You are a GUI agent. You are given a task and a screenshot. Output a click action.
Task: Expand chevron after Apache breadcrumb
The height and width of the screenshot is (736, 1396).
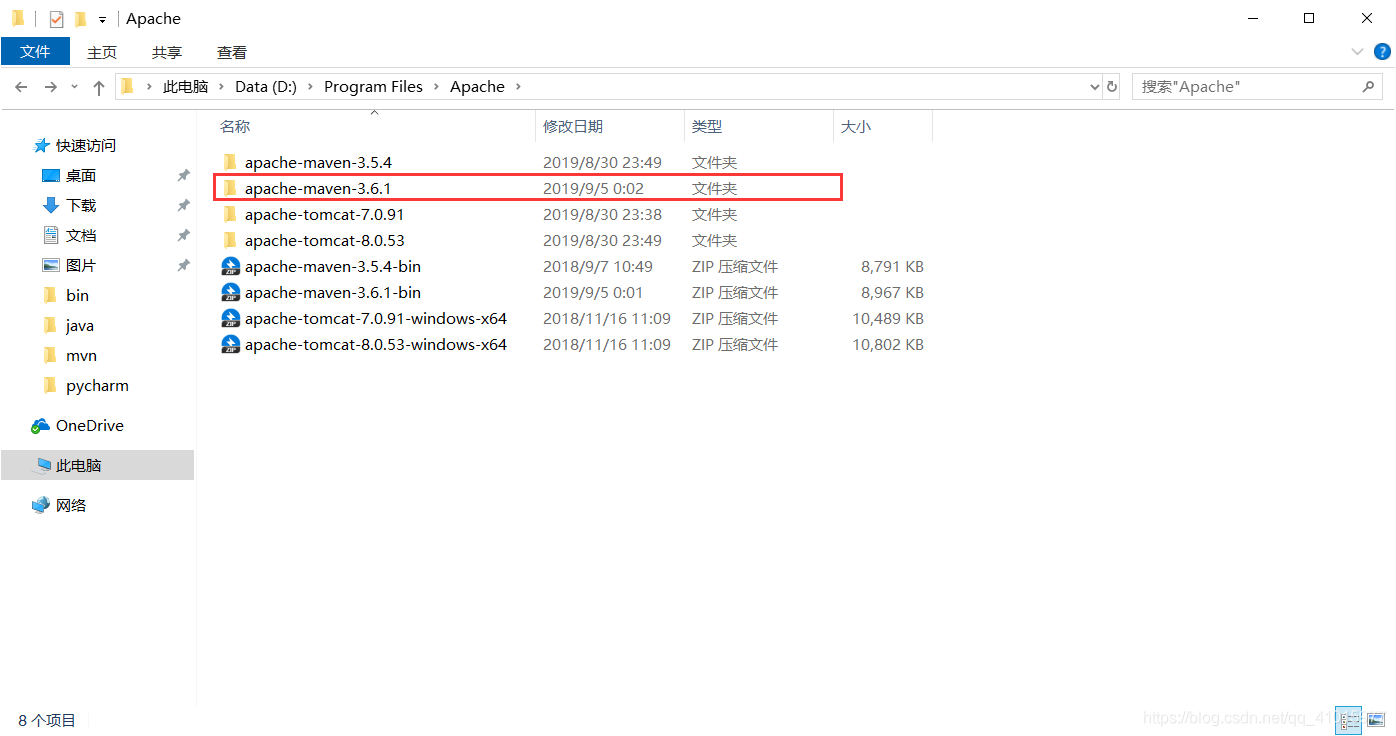tap(518, 87)
